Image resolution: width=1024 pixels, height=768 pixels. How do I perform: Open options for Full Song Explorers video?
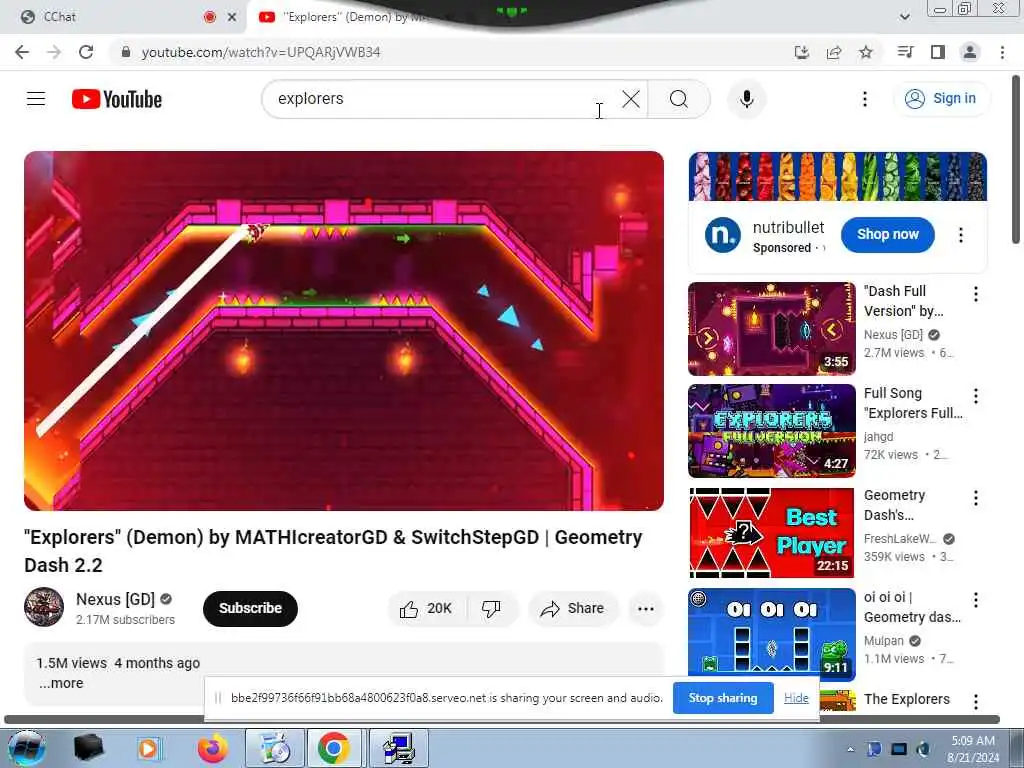pyautogui.click(x=976, y=396)
